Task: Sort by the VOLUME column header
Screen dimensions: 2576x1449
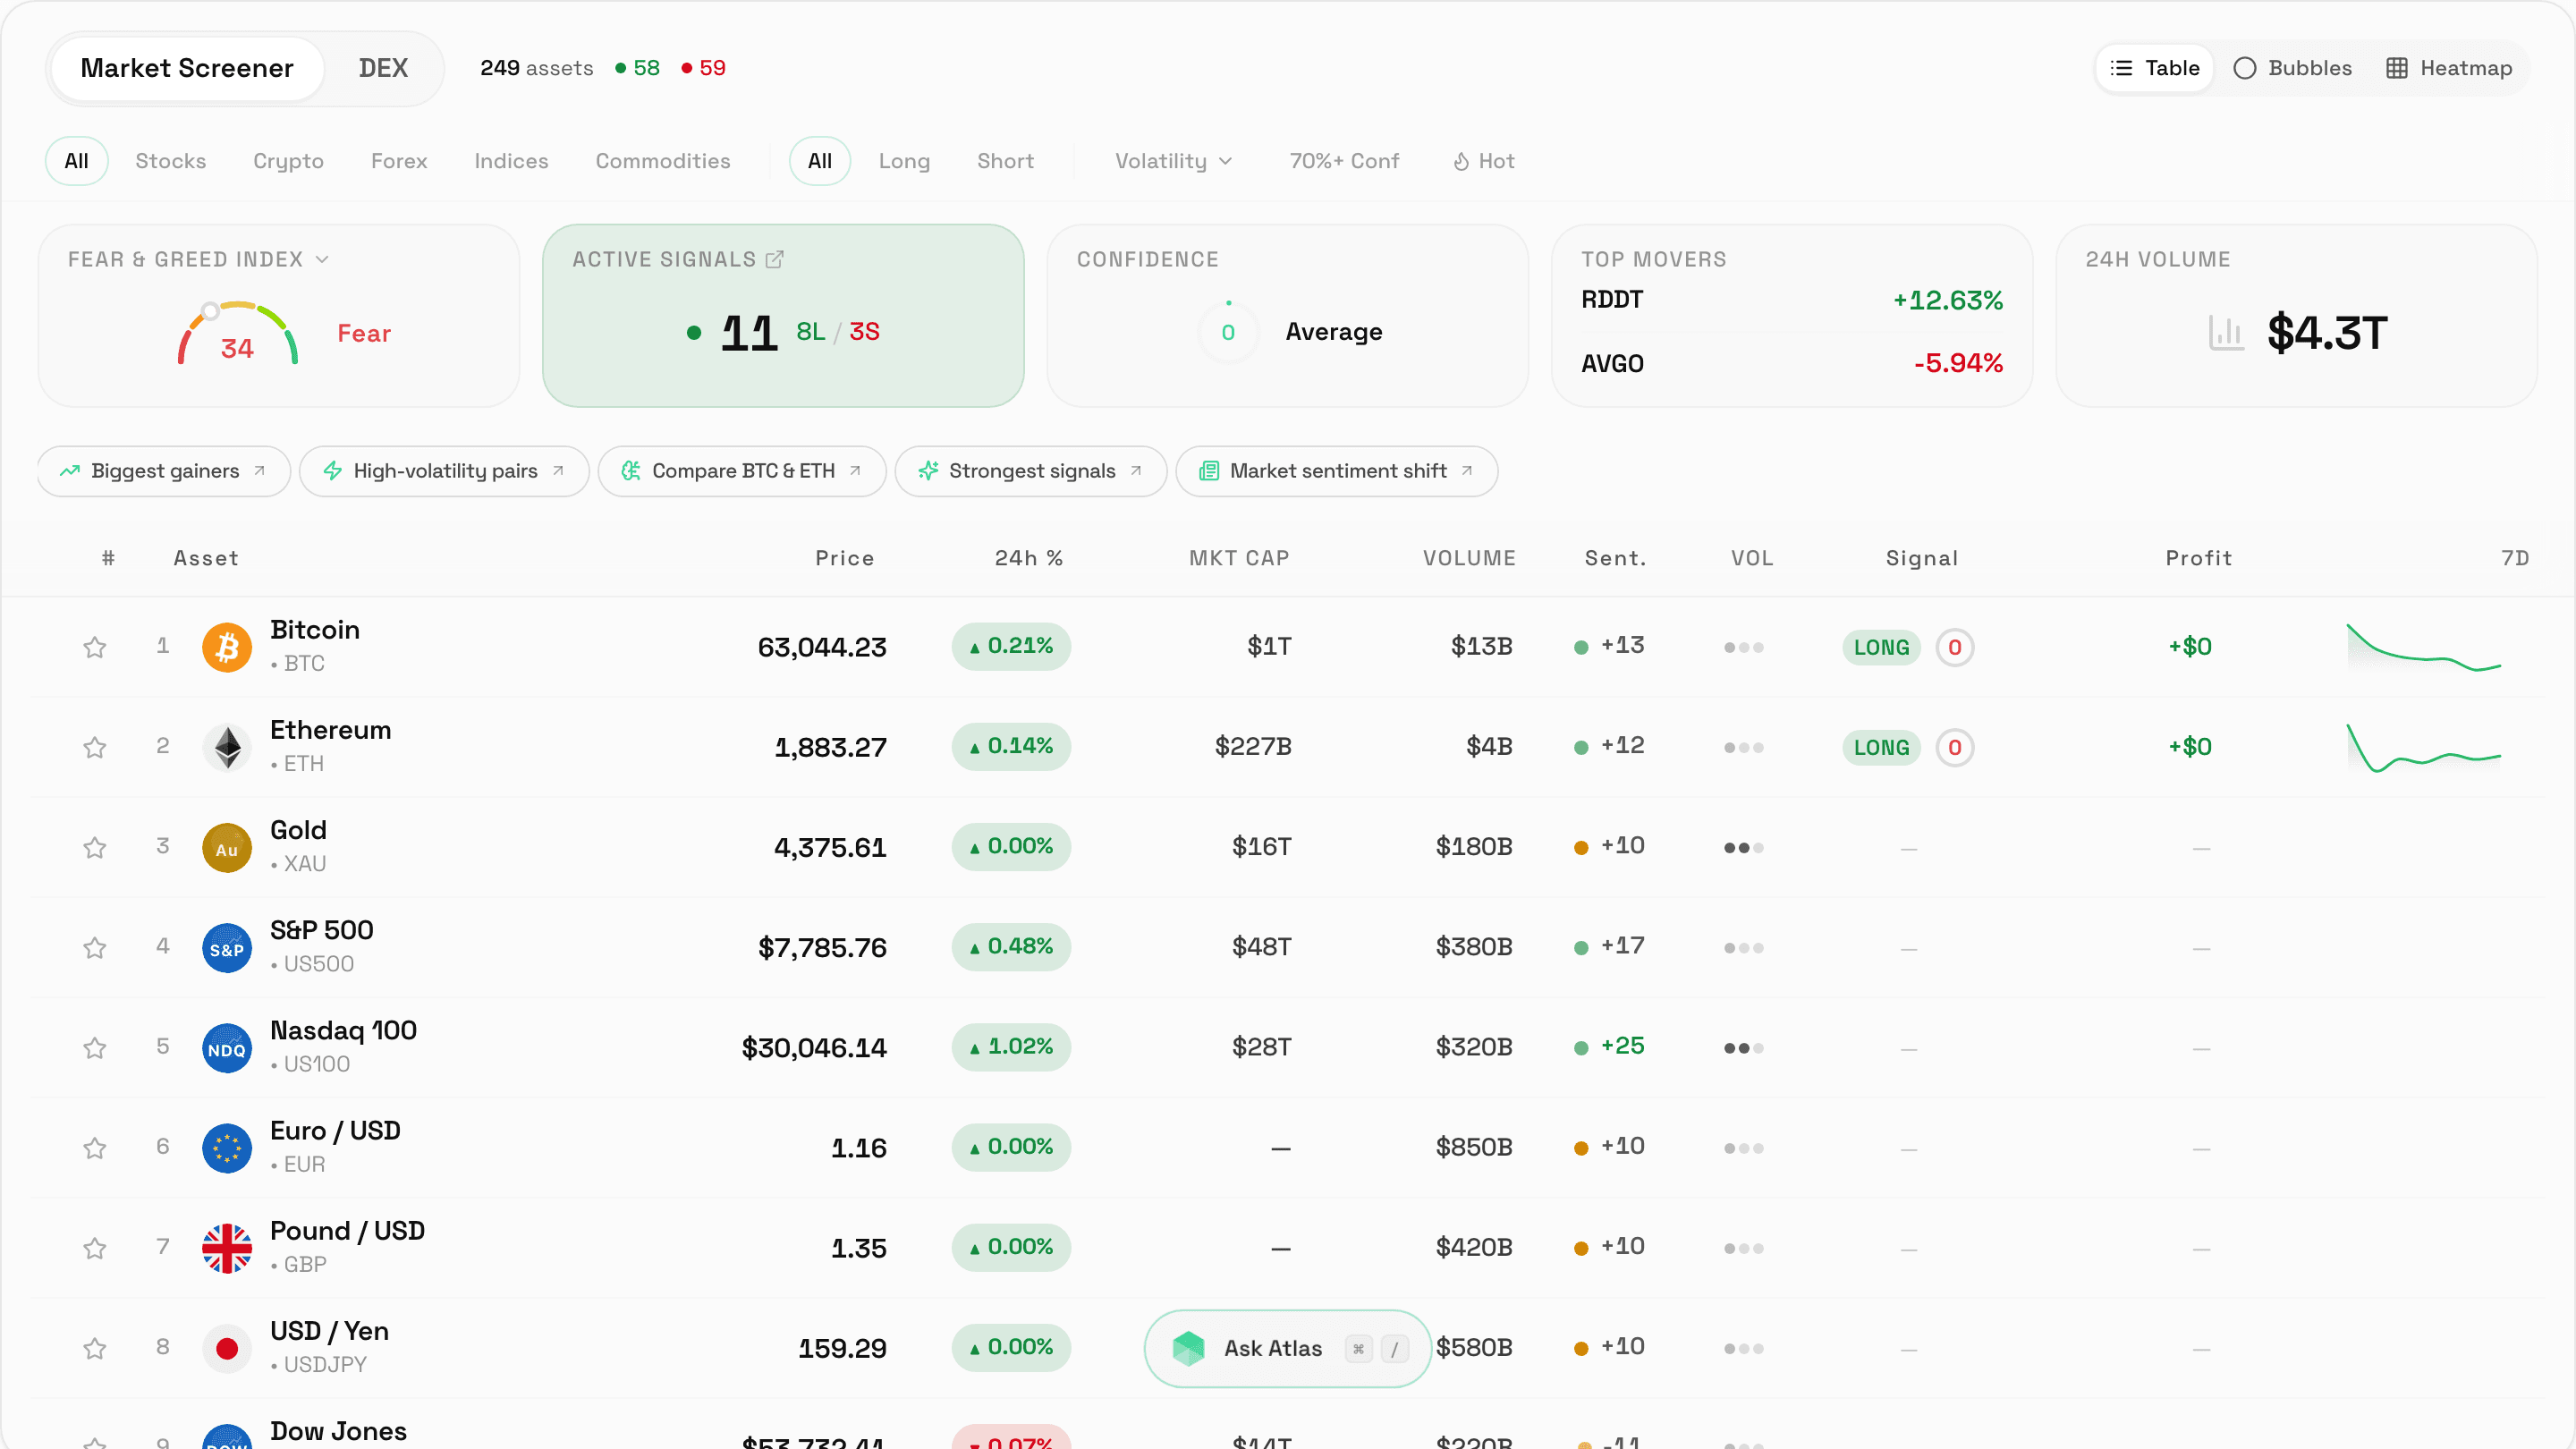Action: (1469, 558)
